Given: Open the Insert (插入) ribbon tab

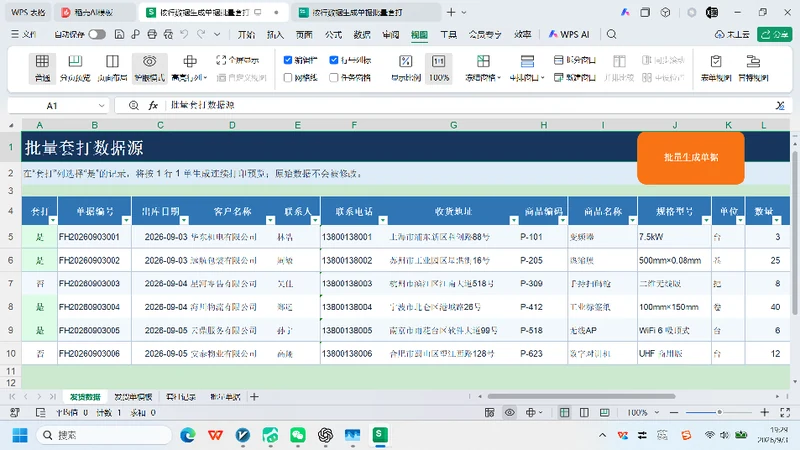Looking at the screenshot, I should [275, 34].
